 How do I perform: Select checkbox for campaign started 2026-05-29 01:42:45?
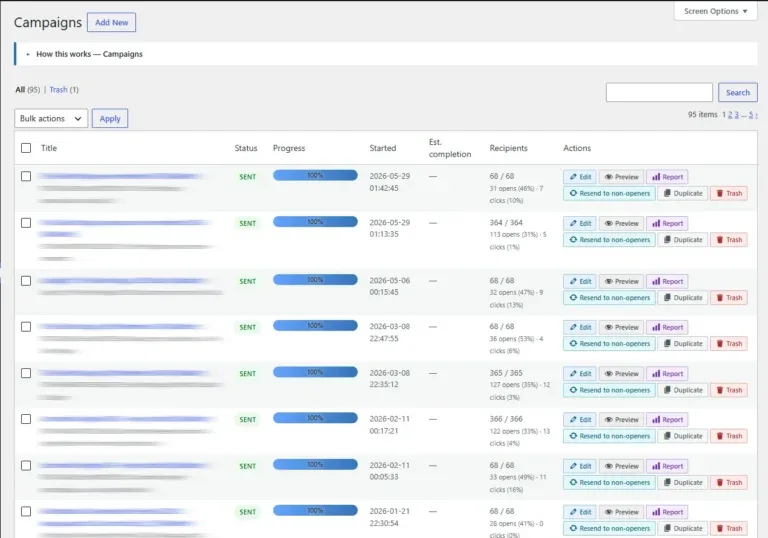tap(26, 176)
